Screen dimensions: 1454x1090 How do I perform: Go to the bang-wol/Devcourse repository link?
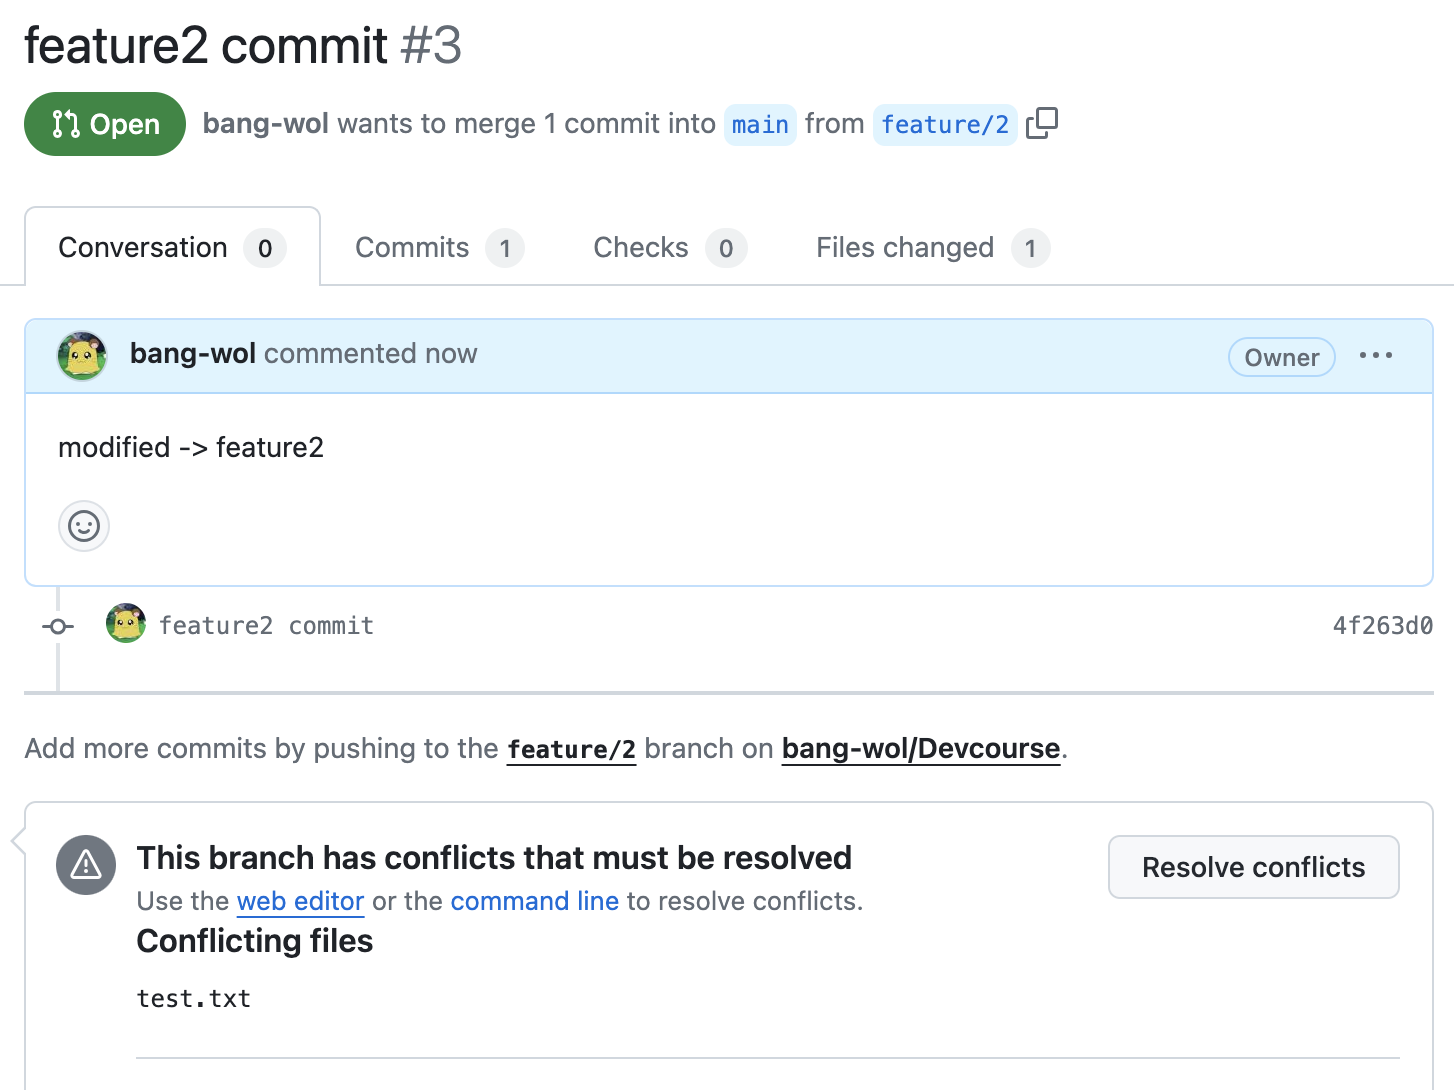pyautogui.click(x=920, y=749)
